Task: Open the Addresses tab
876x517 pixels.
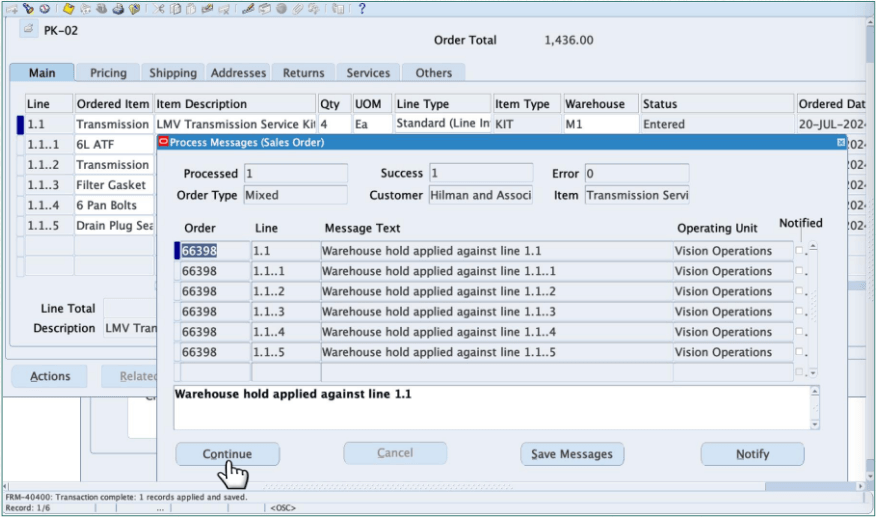Action: [x=238, y=73]
